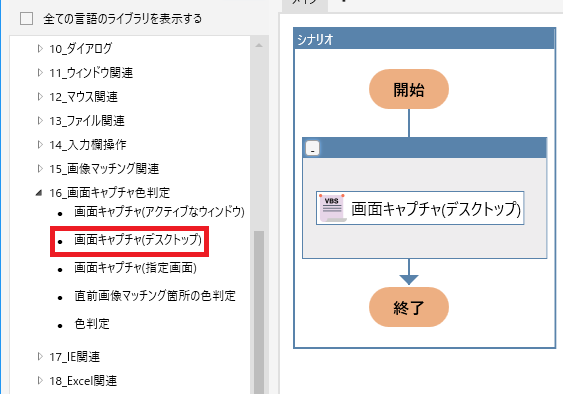Expand the 11_ウィンドウ関連 folder arrow
The image size is (563, 394).
point(40,73)
